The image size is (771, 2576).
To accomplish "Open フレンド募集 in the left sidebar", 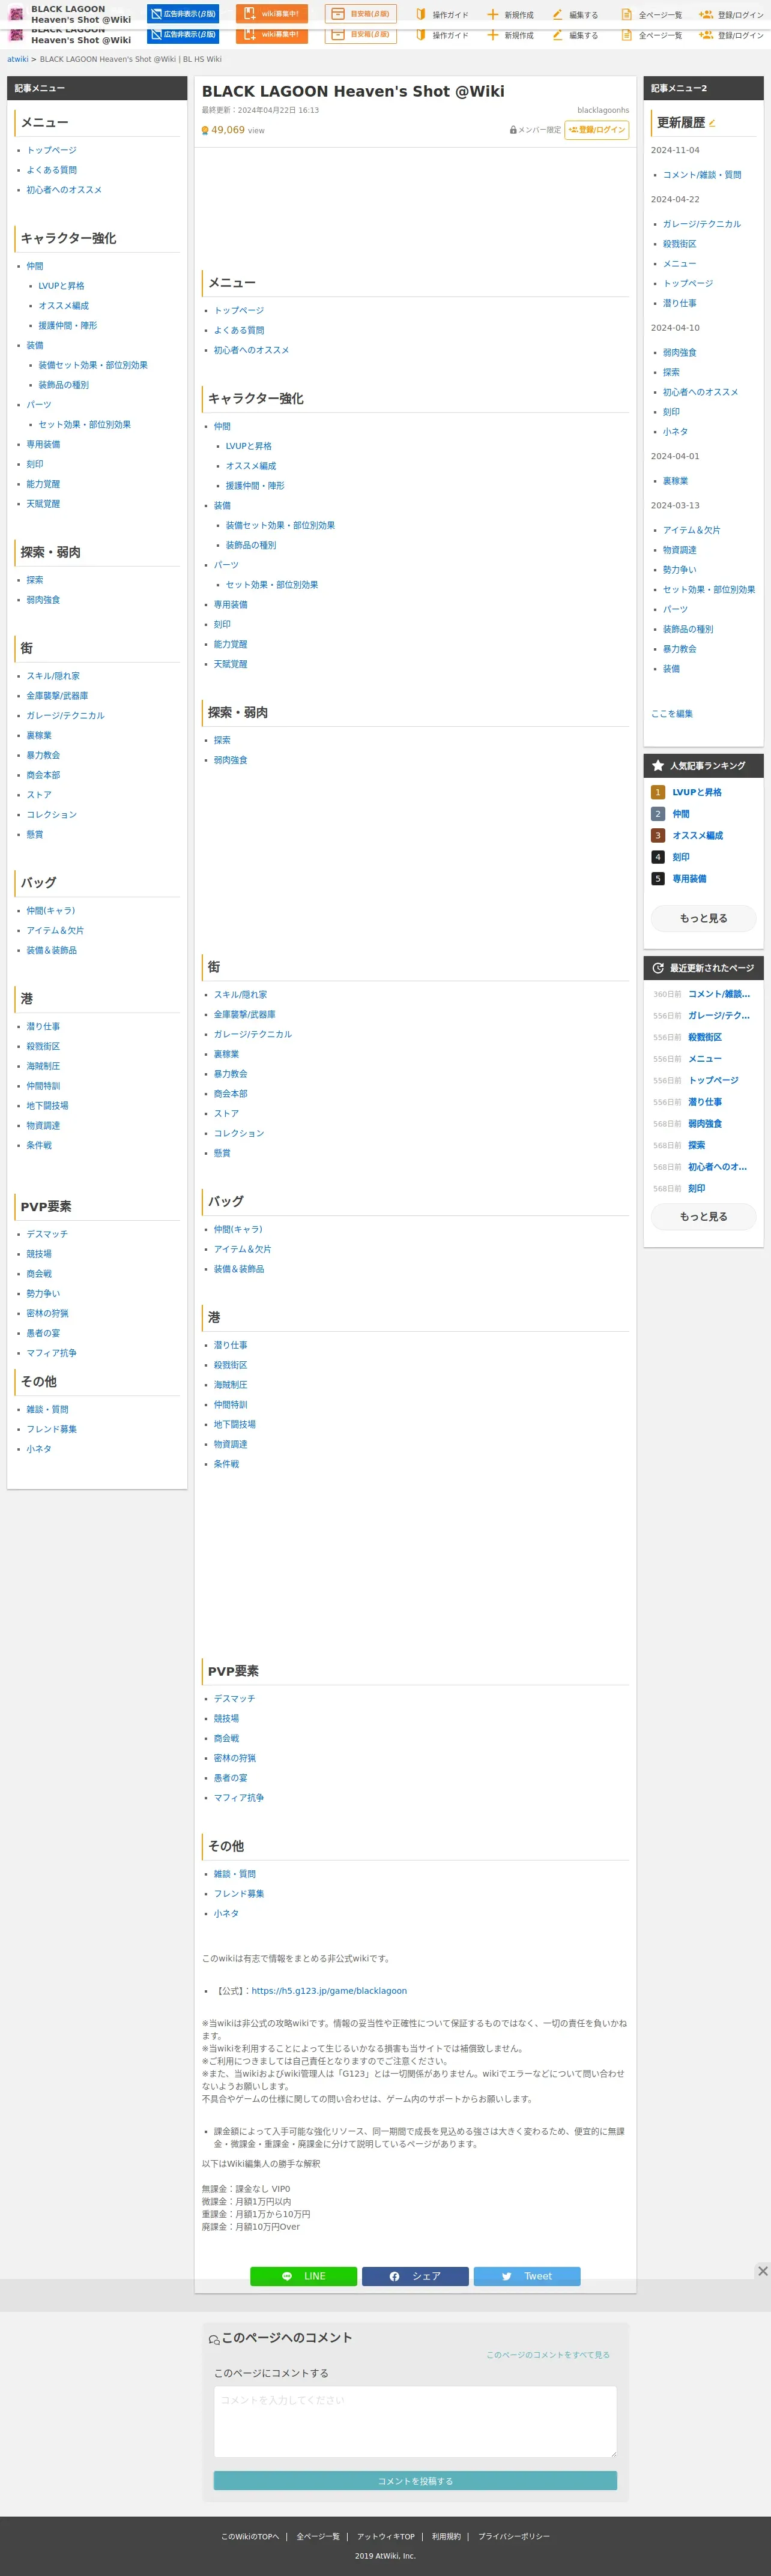I will point(51,1429).
